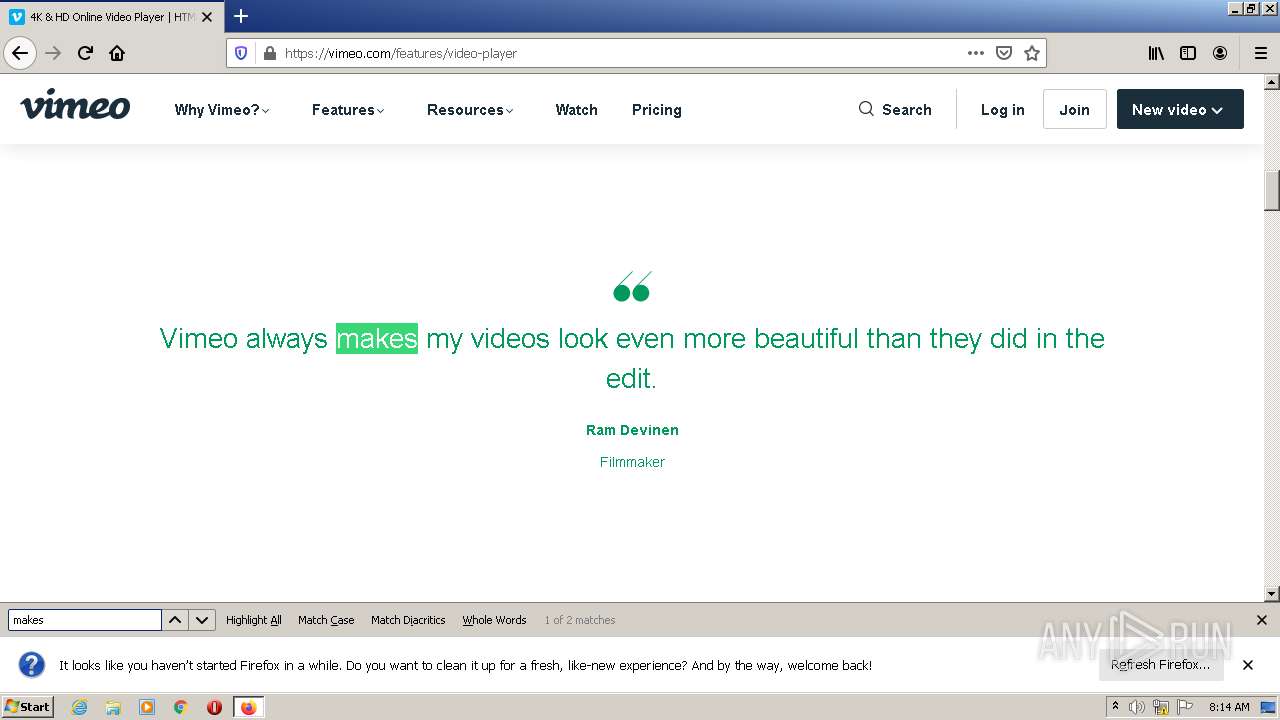
Task: Show site security padlock info
Action: click(x=269, y=53)
